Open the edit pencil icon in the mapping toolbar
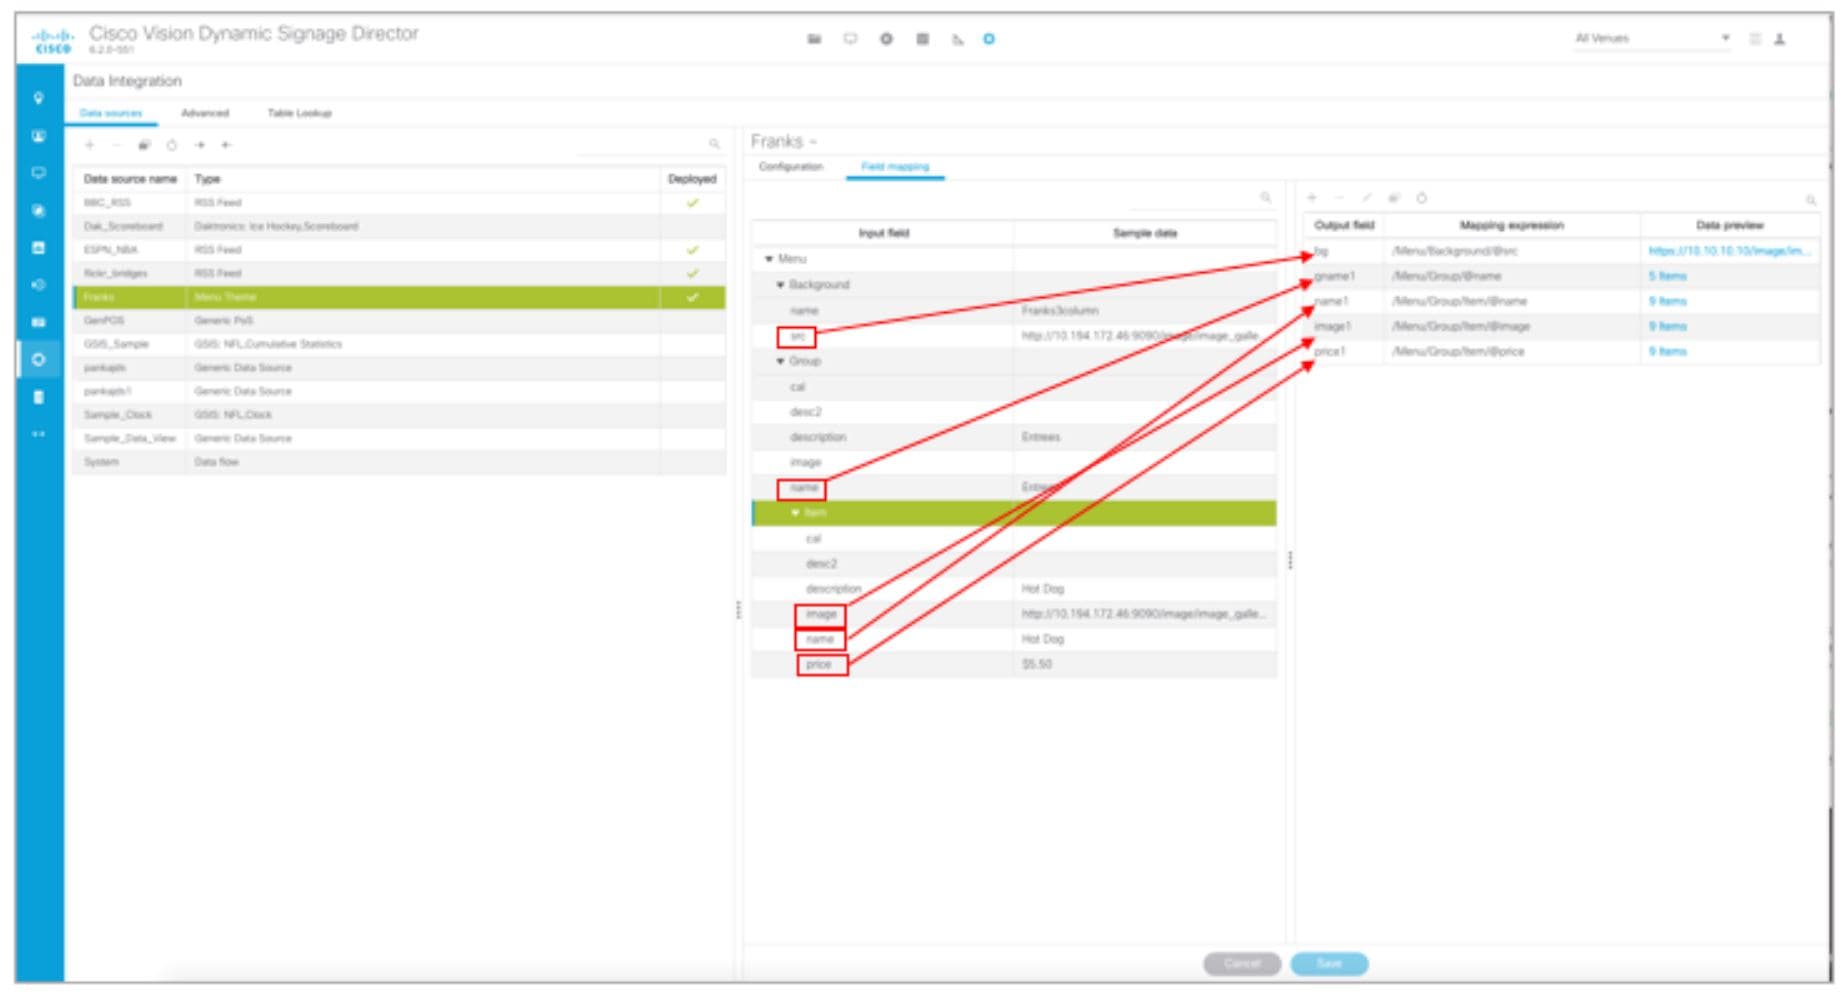 [x=1366, y=198]
